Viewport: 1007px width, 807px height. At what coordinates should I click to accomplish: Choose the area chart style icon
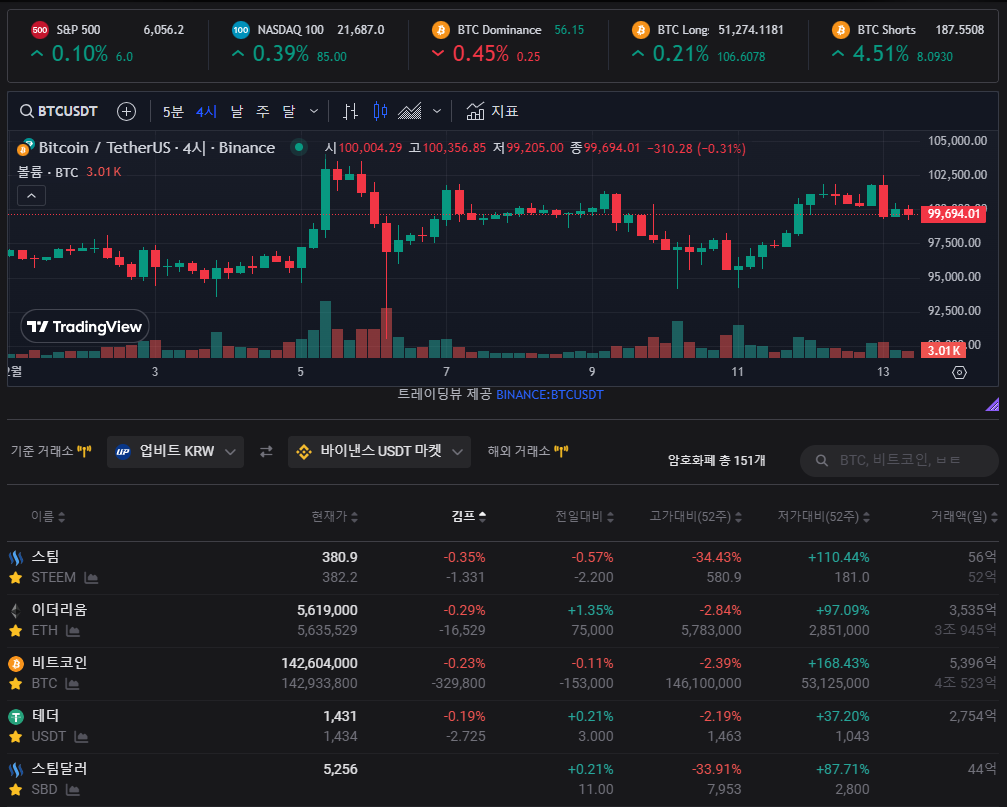[x=410, y=111]
